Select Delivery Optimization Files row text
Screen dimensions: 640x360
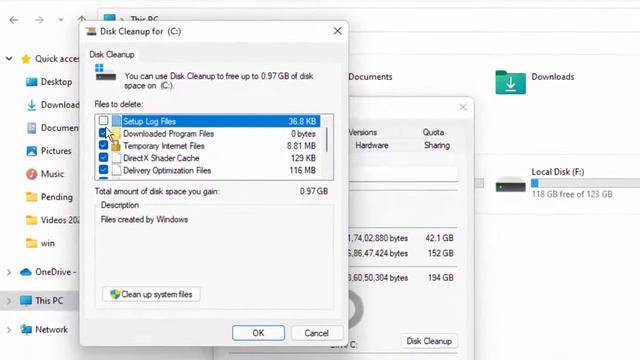tap(167, 170)
